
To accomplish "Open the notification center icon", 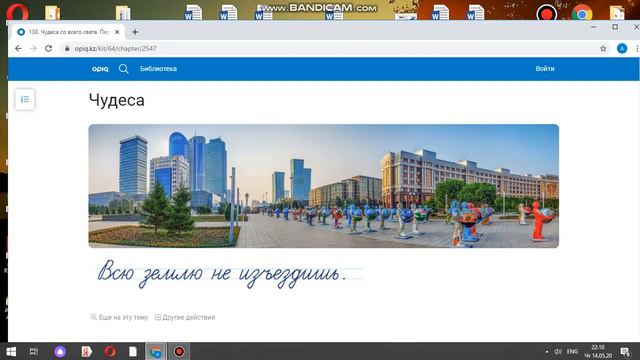I will (x=625, y=351).
